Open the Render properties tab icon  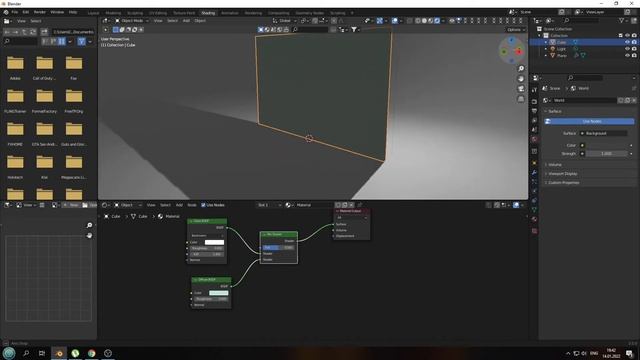pos(534,101)
